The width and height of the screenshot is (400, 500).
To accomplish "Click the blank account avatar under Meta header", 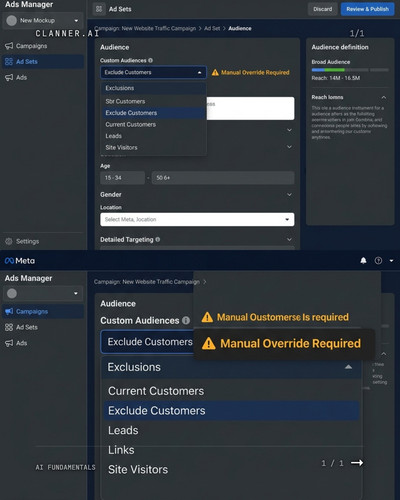I will coord(12,293).
